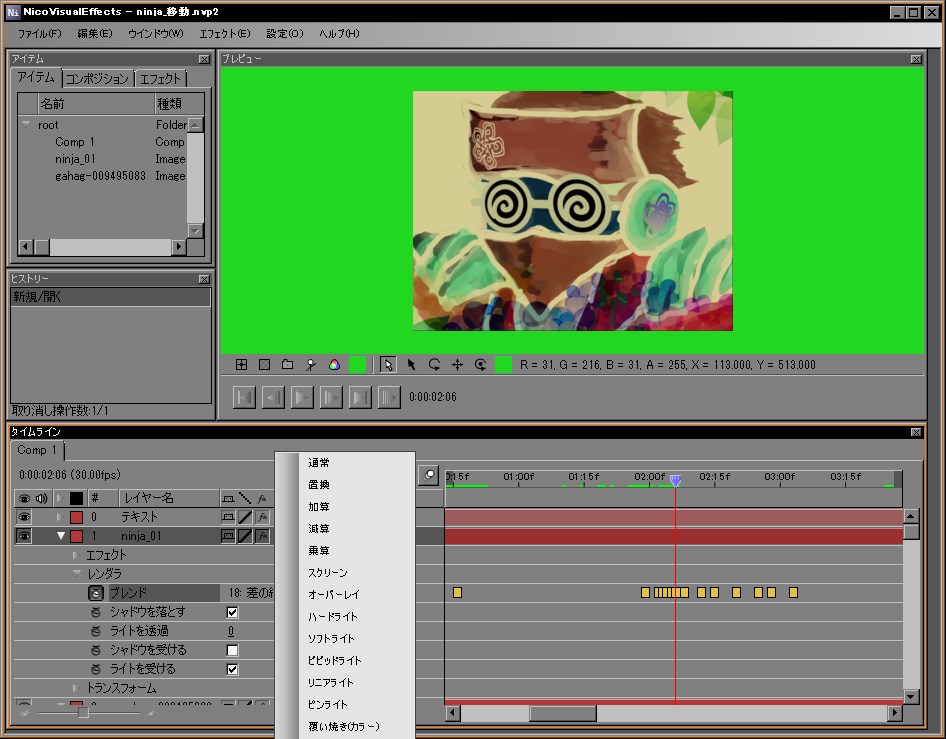Choose the solid black arrow tool

pyautogui.click(x=411, y=364)
